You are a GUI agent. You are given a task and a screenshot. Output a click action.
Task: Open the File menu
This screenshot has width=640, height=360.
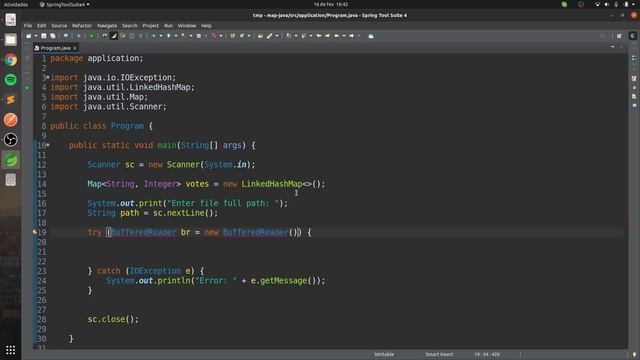pyautogui.click(x=28, y=26)
